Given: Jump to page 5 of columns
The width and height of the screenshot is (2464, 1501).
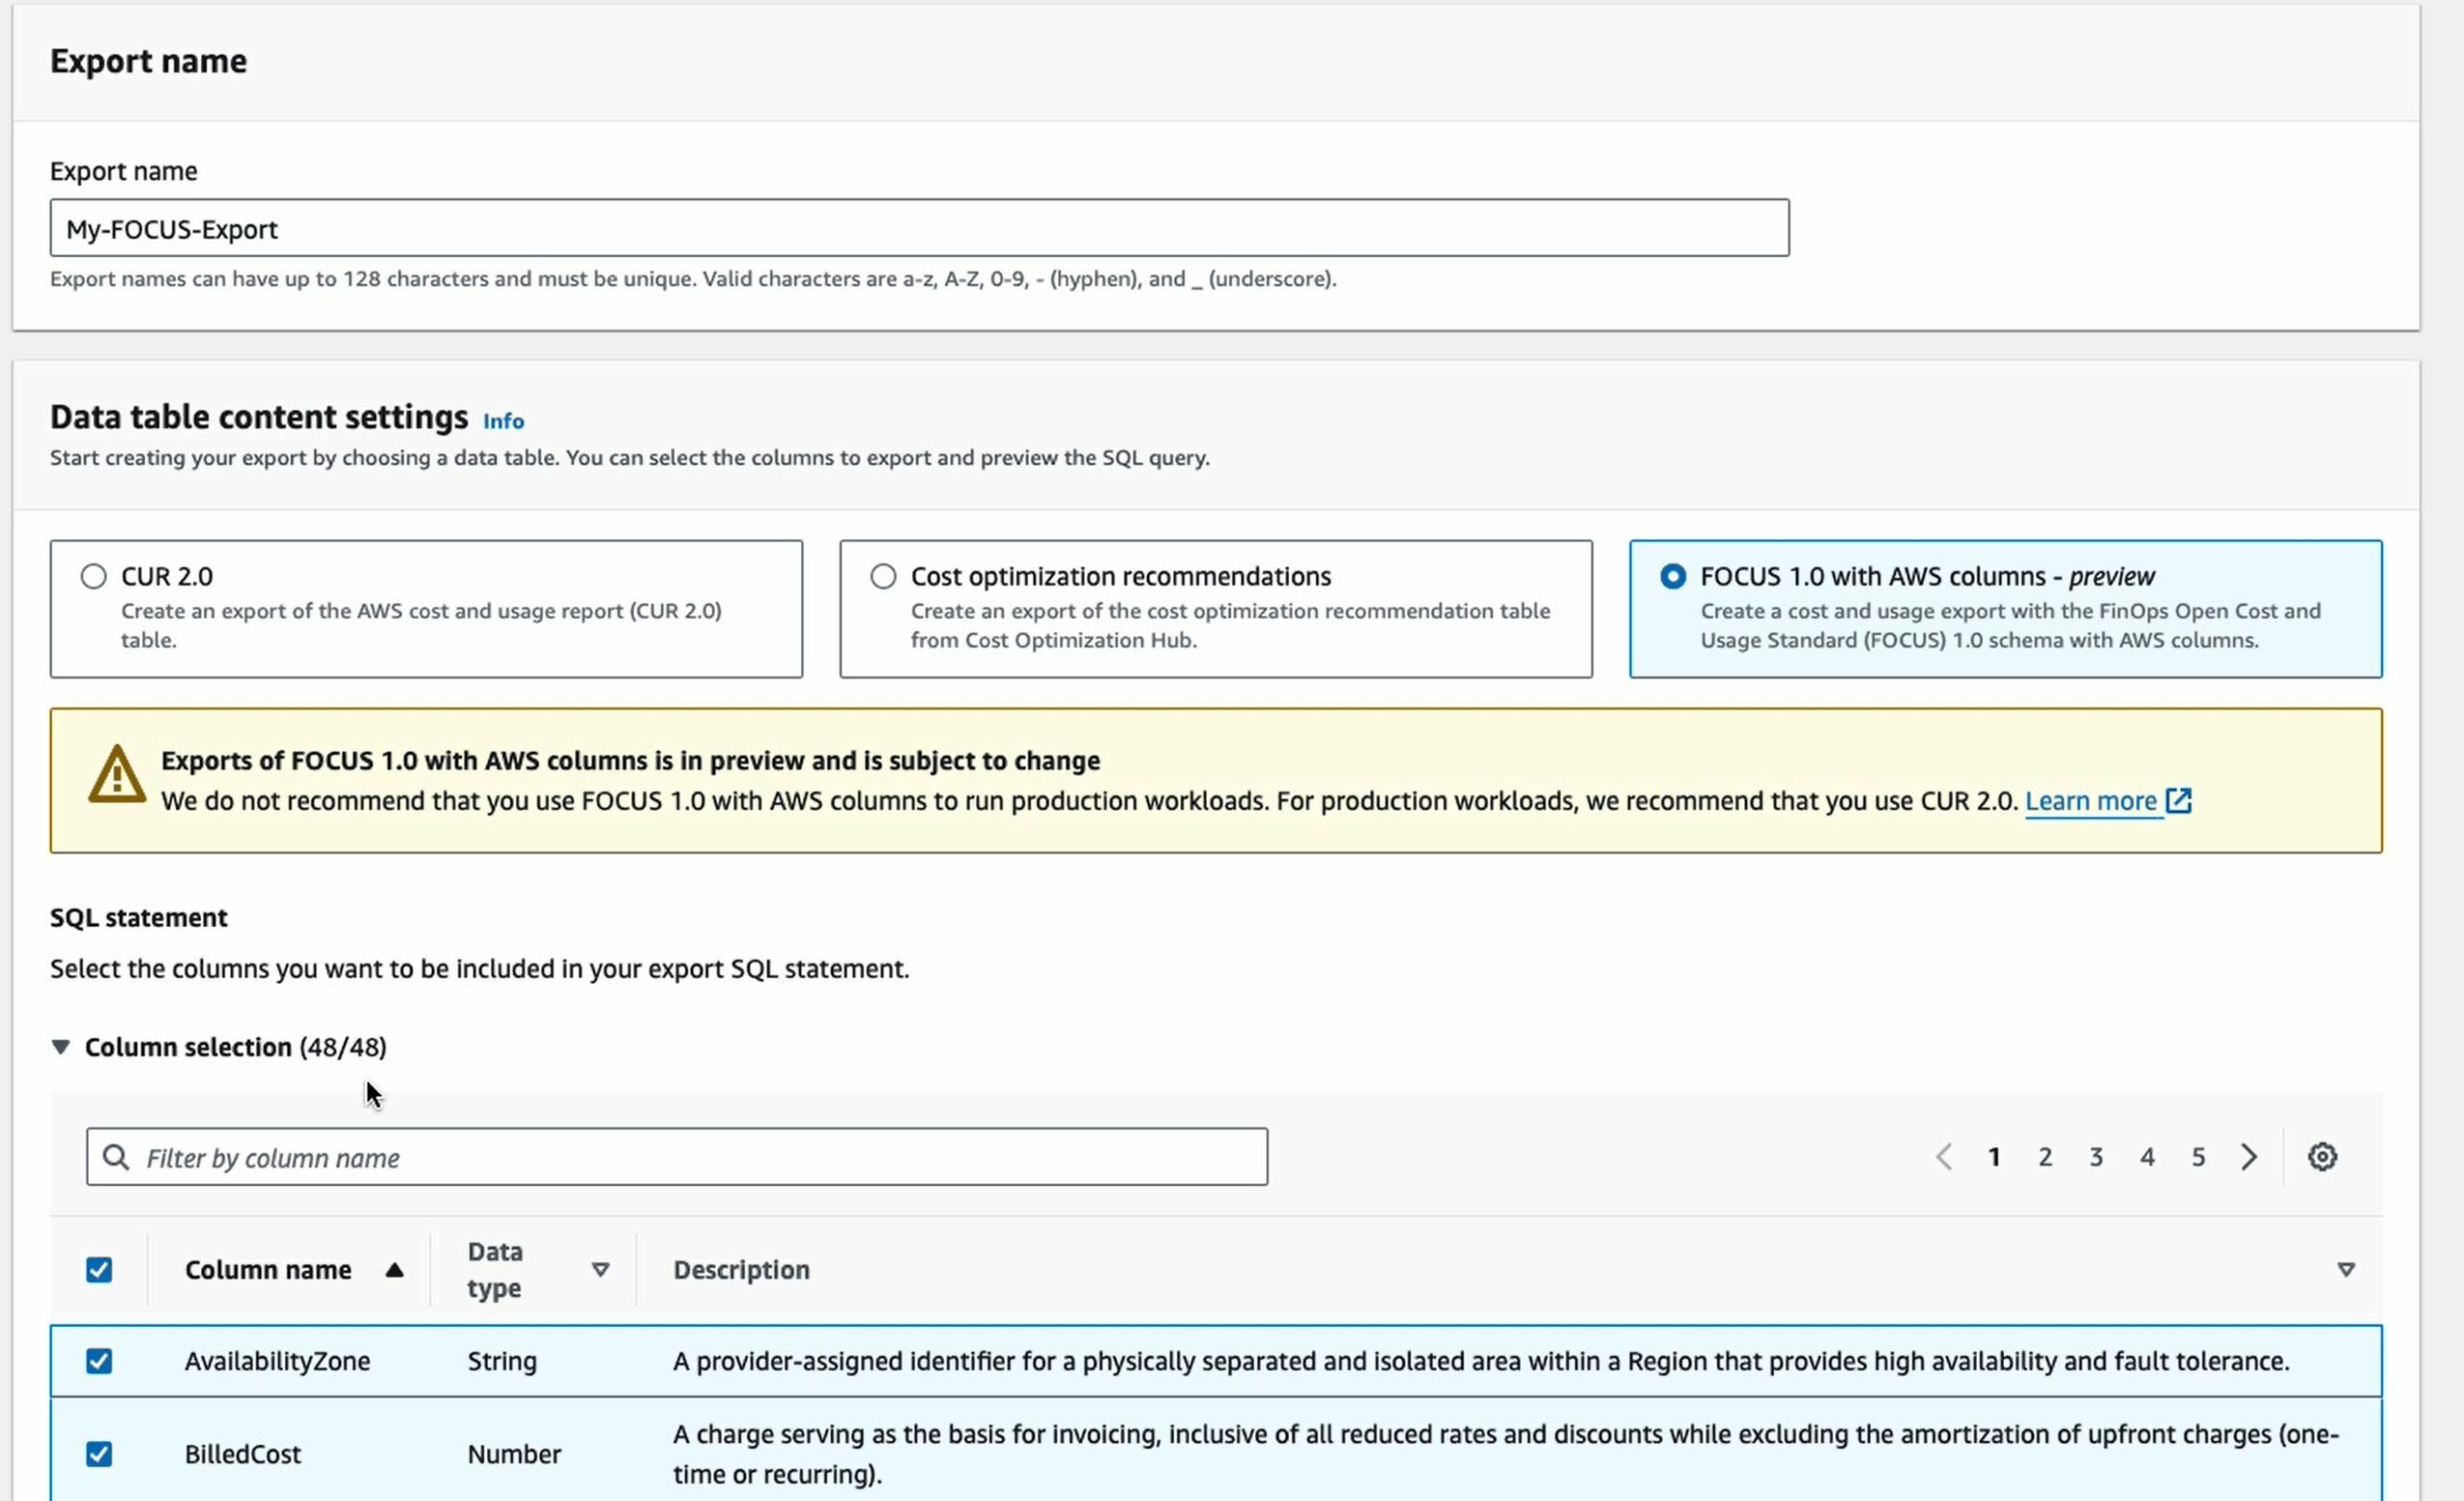Looking at the screenshot, I should (x=2198, y=1157).
